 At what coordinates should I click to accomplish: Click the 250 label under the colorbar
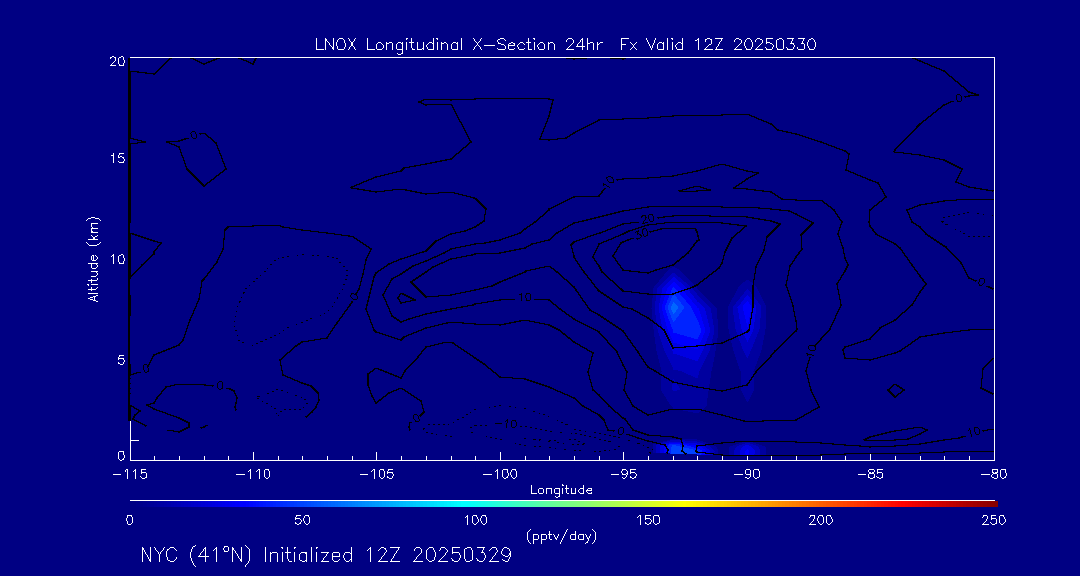point(995,520)
